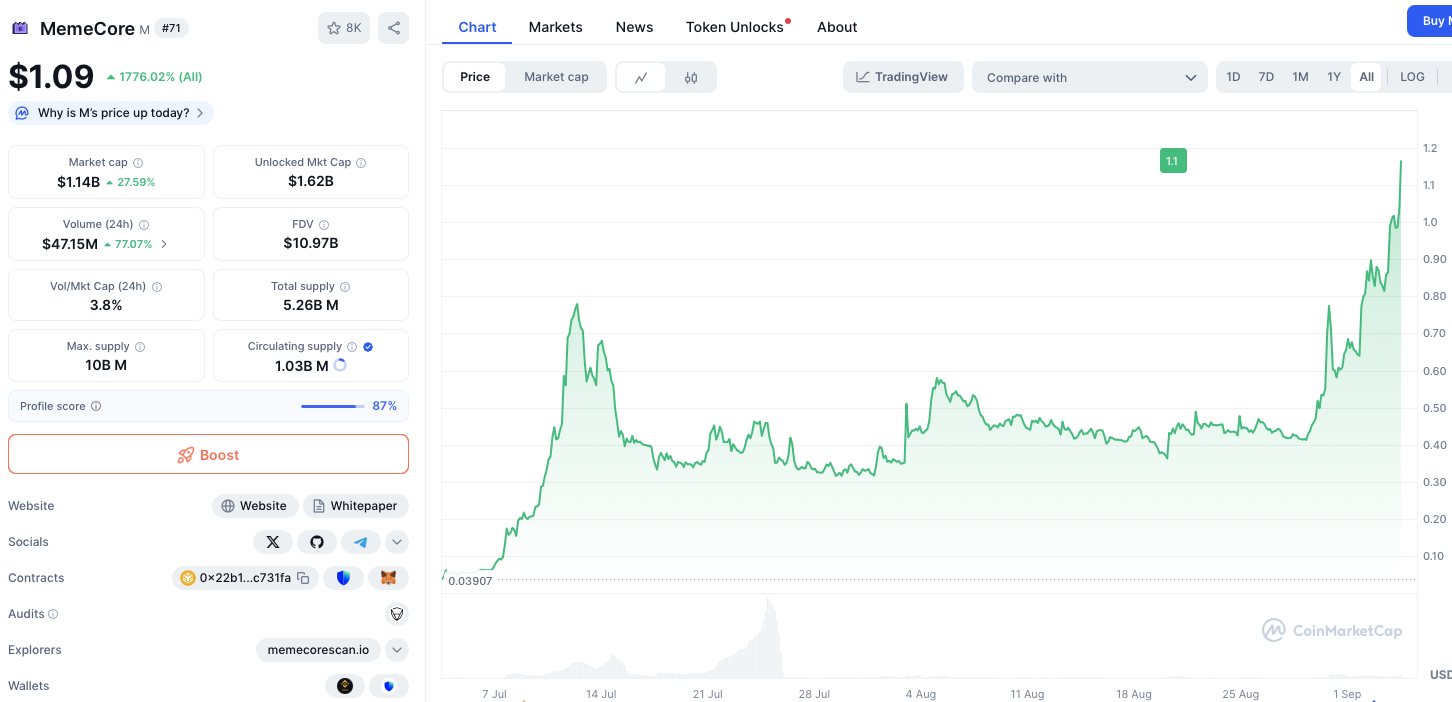Screen dimensions: 1452x702
Task: Set chart range to 1D
Action: point(1233,77)
